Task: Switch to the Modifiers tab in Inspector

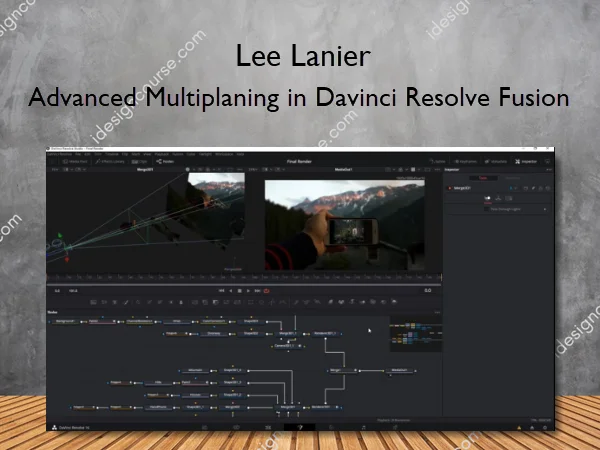Action: click(x=513, y=178)
